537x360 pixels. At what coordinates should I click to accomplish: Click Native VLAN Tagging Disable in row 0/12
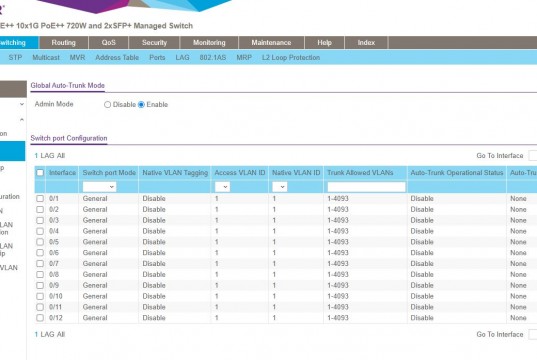[154, 318]
